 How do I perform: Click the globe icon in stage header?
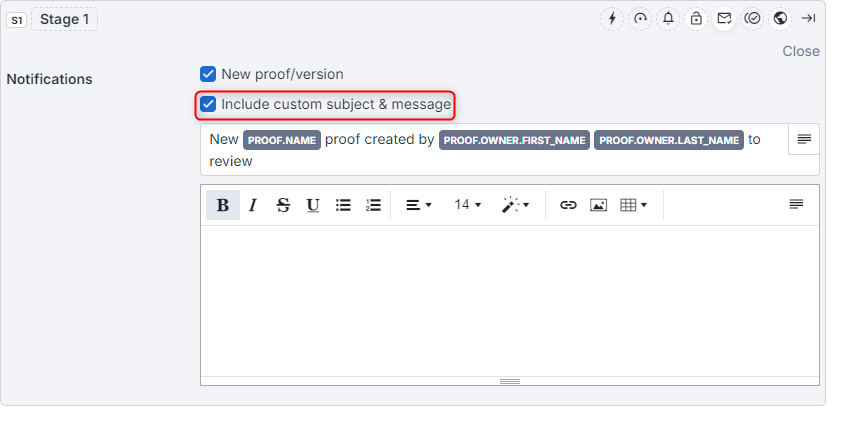(x=780, y=19)
